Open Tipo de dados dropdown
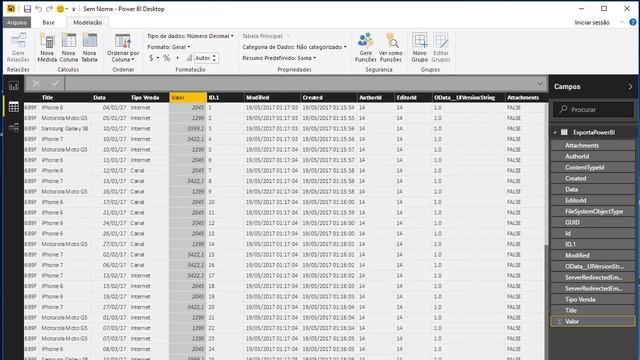The image size is (640, 360). click(x=191, y=36)
